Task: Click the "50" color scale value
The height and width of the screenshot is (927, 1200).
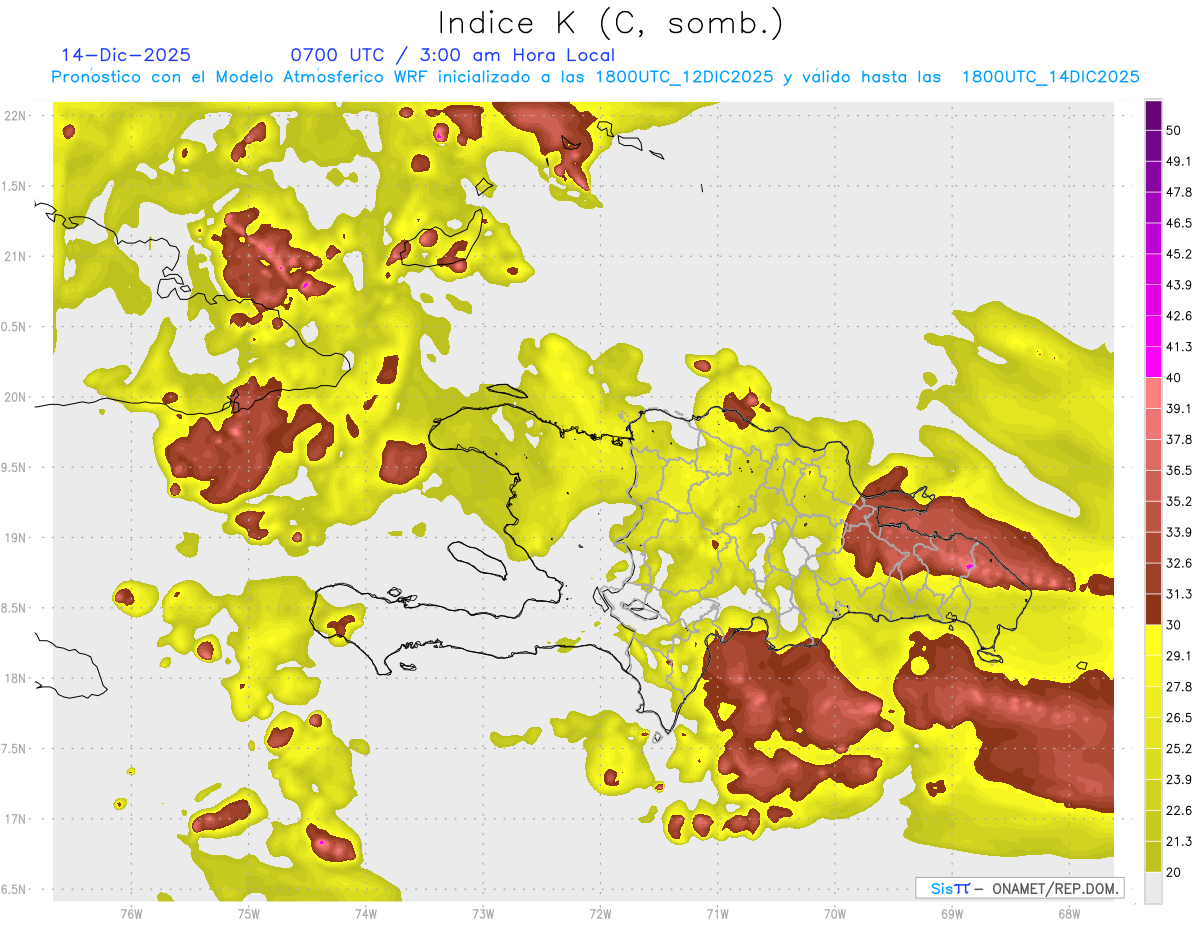Action: click(1174, 130)
